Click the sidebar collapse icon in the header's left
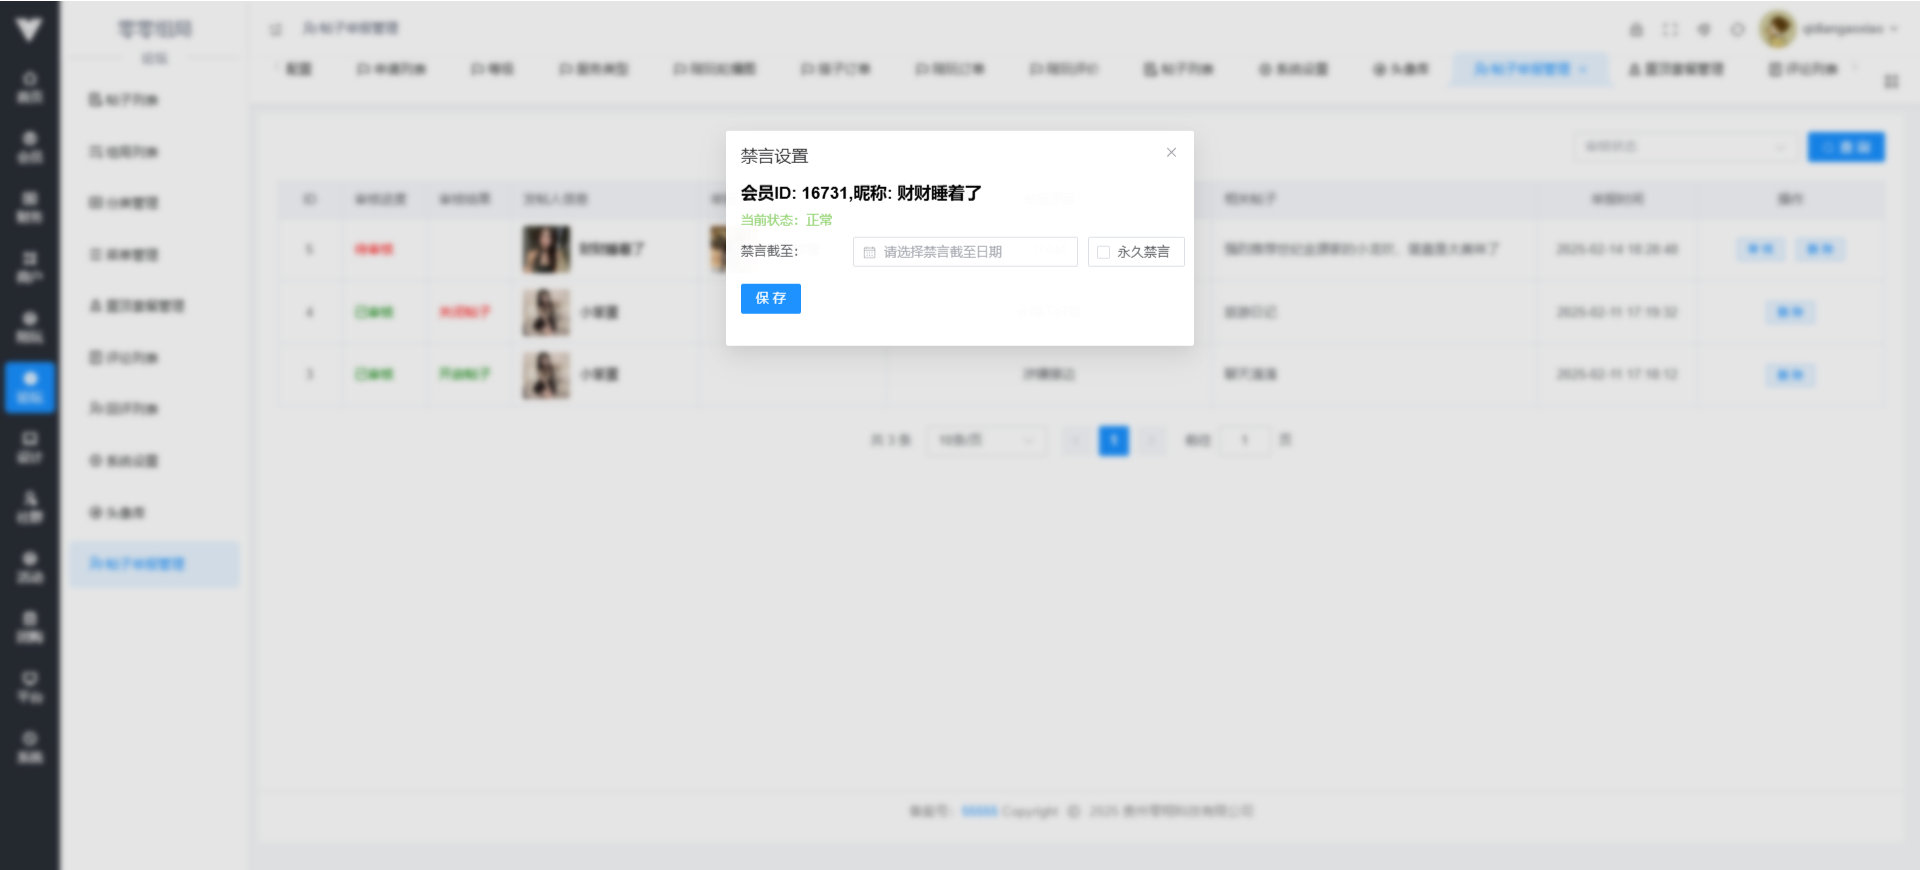The image size is (1920, 870). click(276, 30)
